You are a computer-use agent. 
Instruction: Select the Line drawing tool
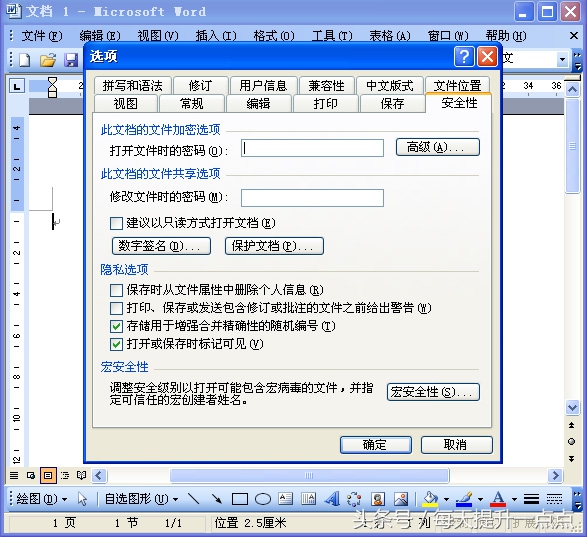point(194,499)
